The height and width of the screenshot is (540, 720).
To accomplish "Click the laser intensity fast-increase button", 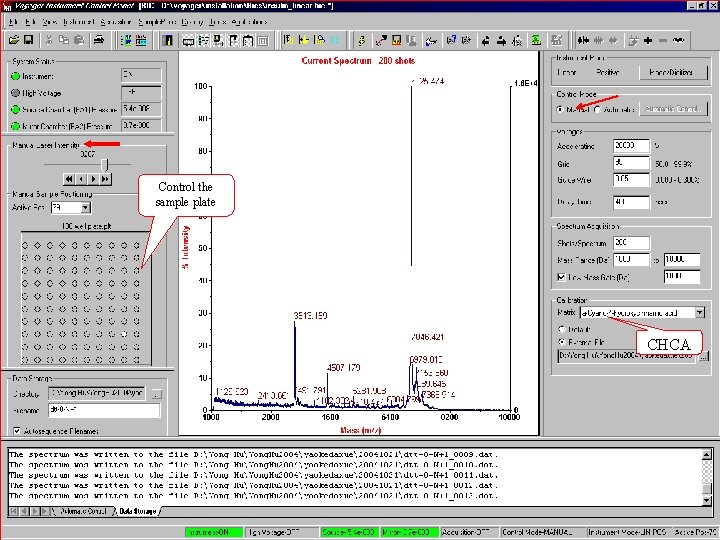I will [x=105, y=179].
